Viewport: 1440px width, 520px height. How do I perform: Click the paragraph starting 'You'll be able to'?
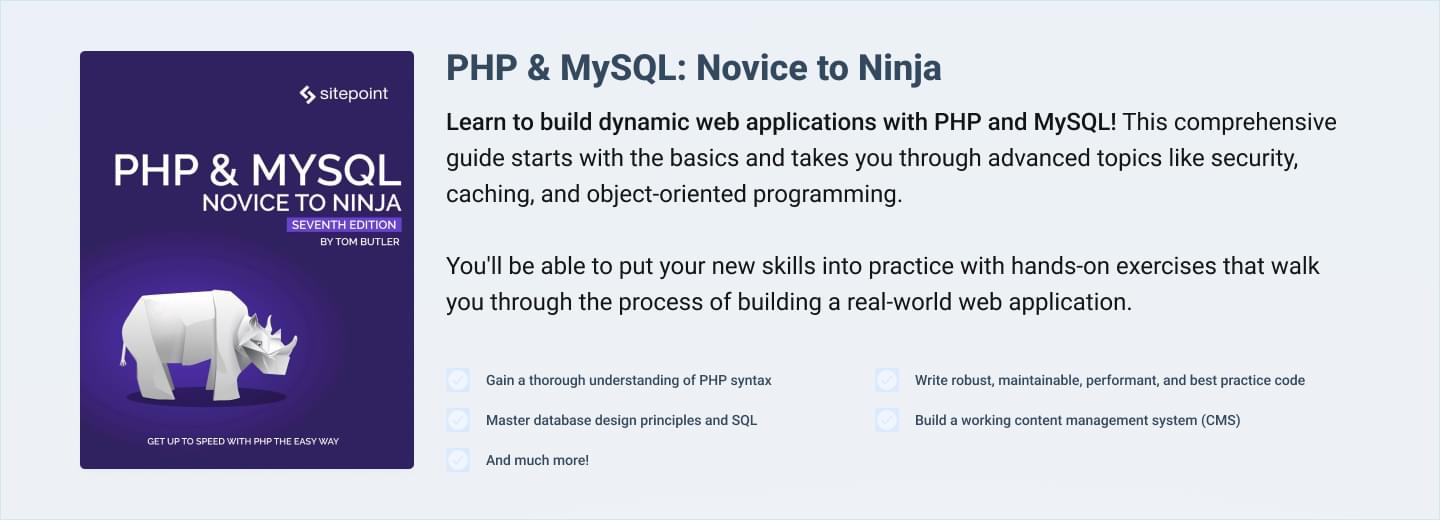882,284
